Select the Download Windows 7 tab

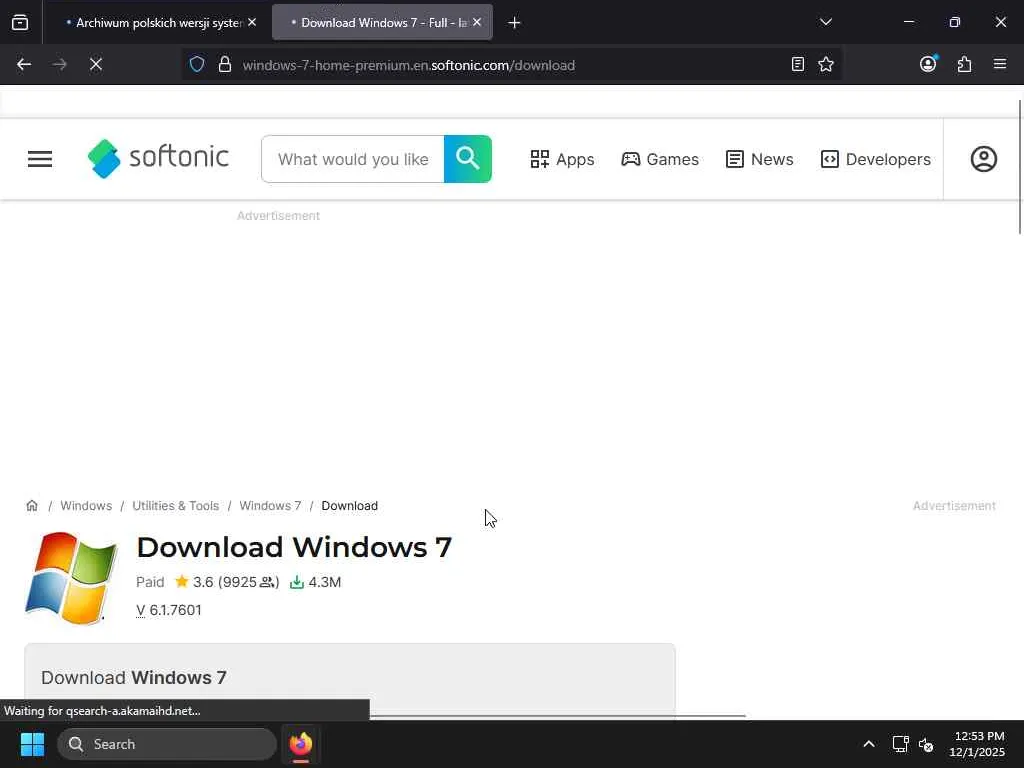[383, 23]
